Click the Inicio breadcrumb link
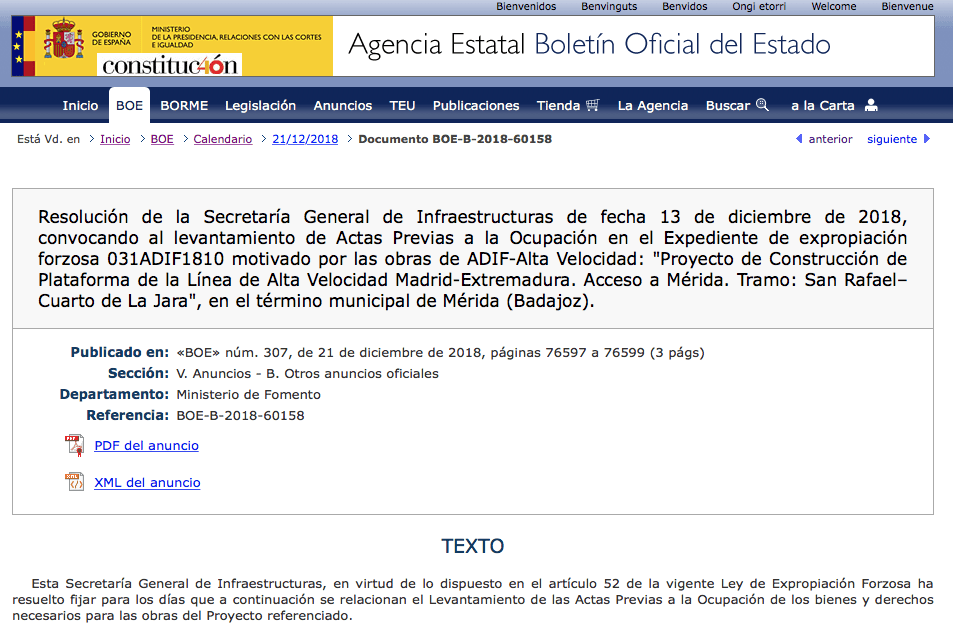 pyautogui.click(x=115, y=139)
